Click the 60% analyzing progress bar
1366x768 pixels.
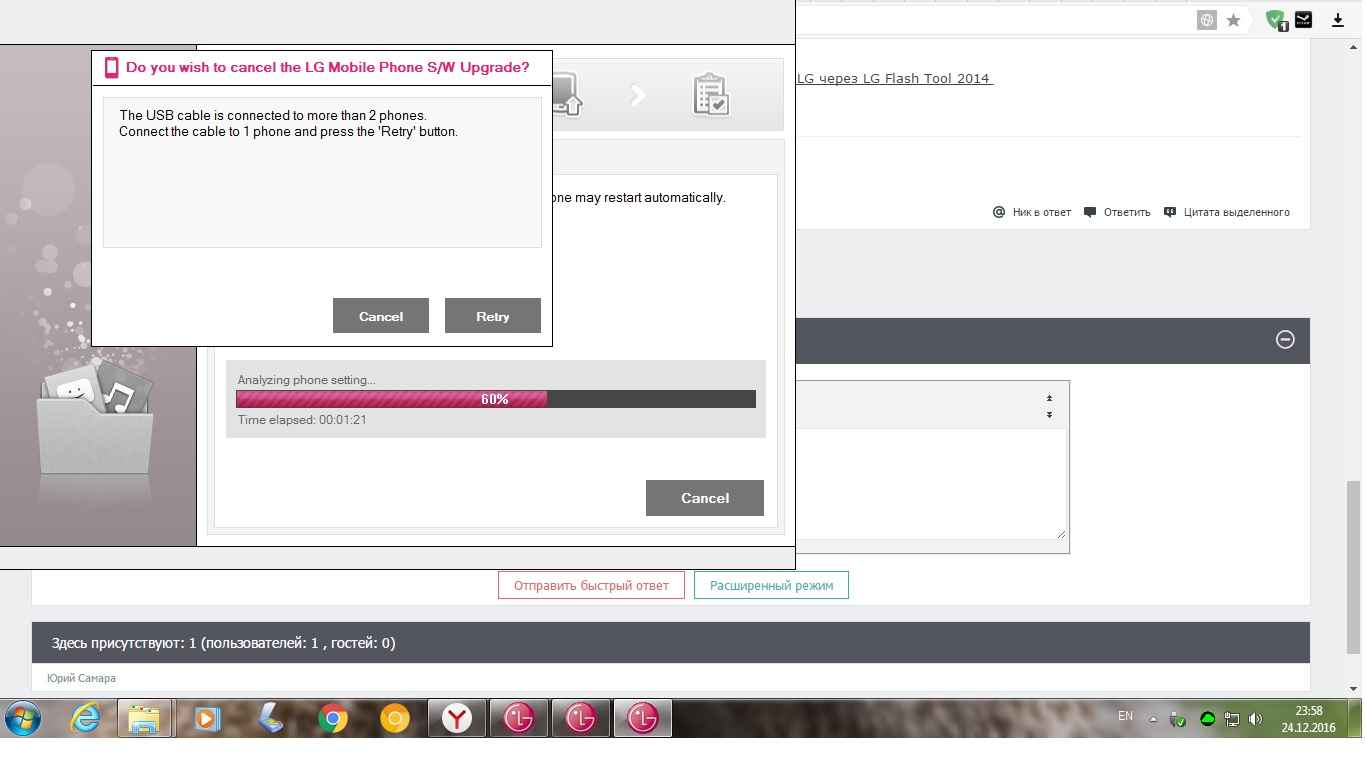click(495, 399)
